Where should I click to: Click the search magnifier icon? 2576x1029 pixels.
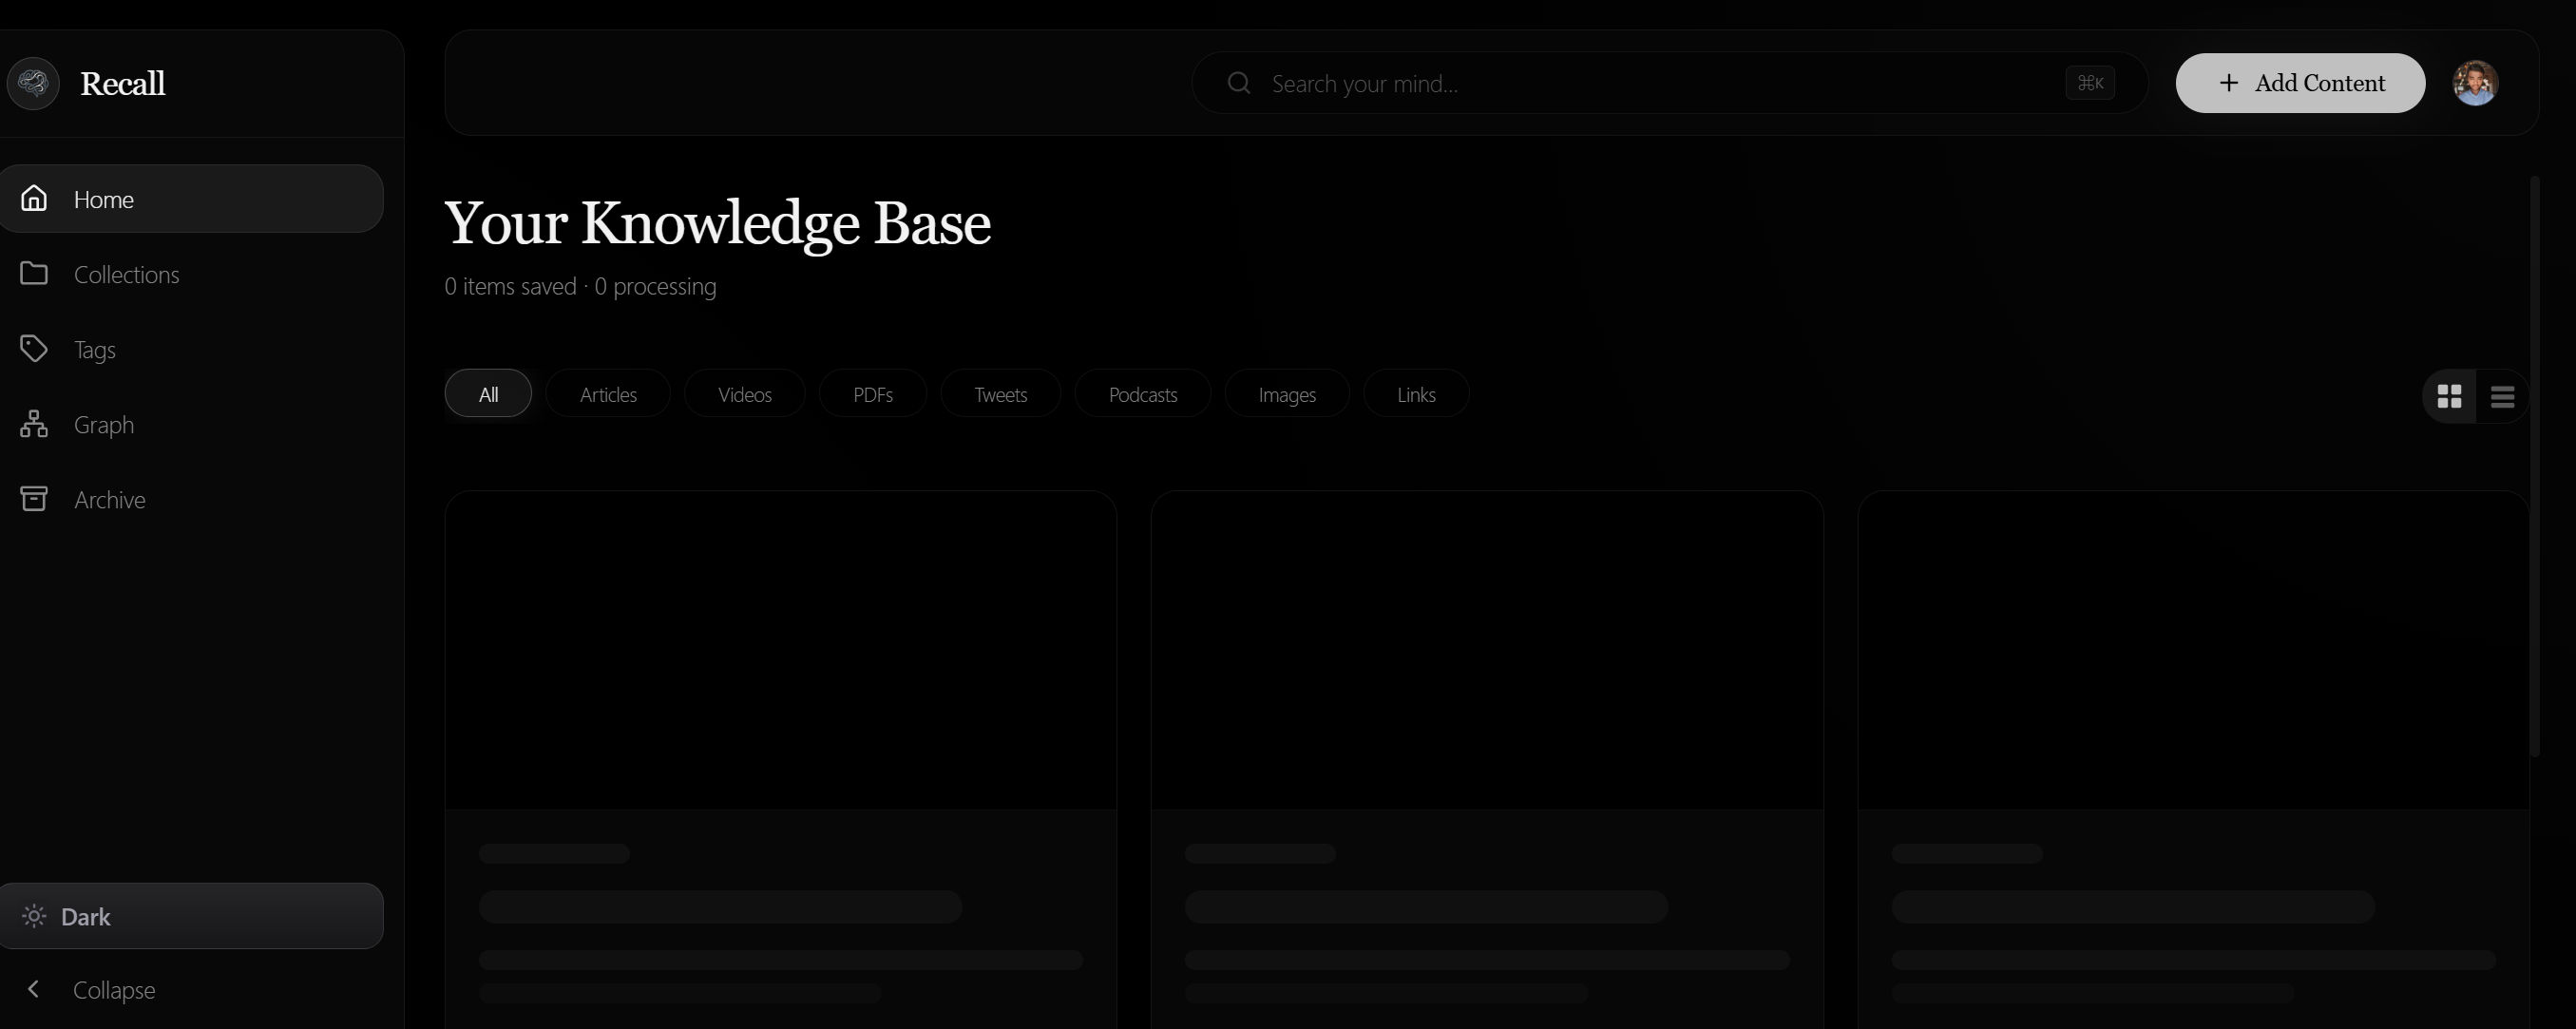pyautogui.click(x=1239, y=83)
